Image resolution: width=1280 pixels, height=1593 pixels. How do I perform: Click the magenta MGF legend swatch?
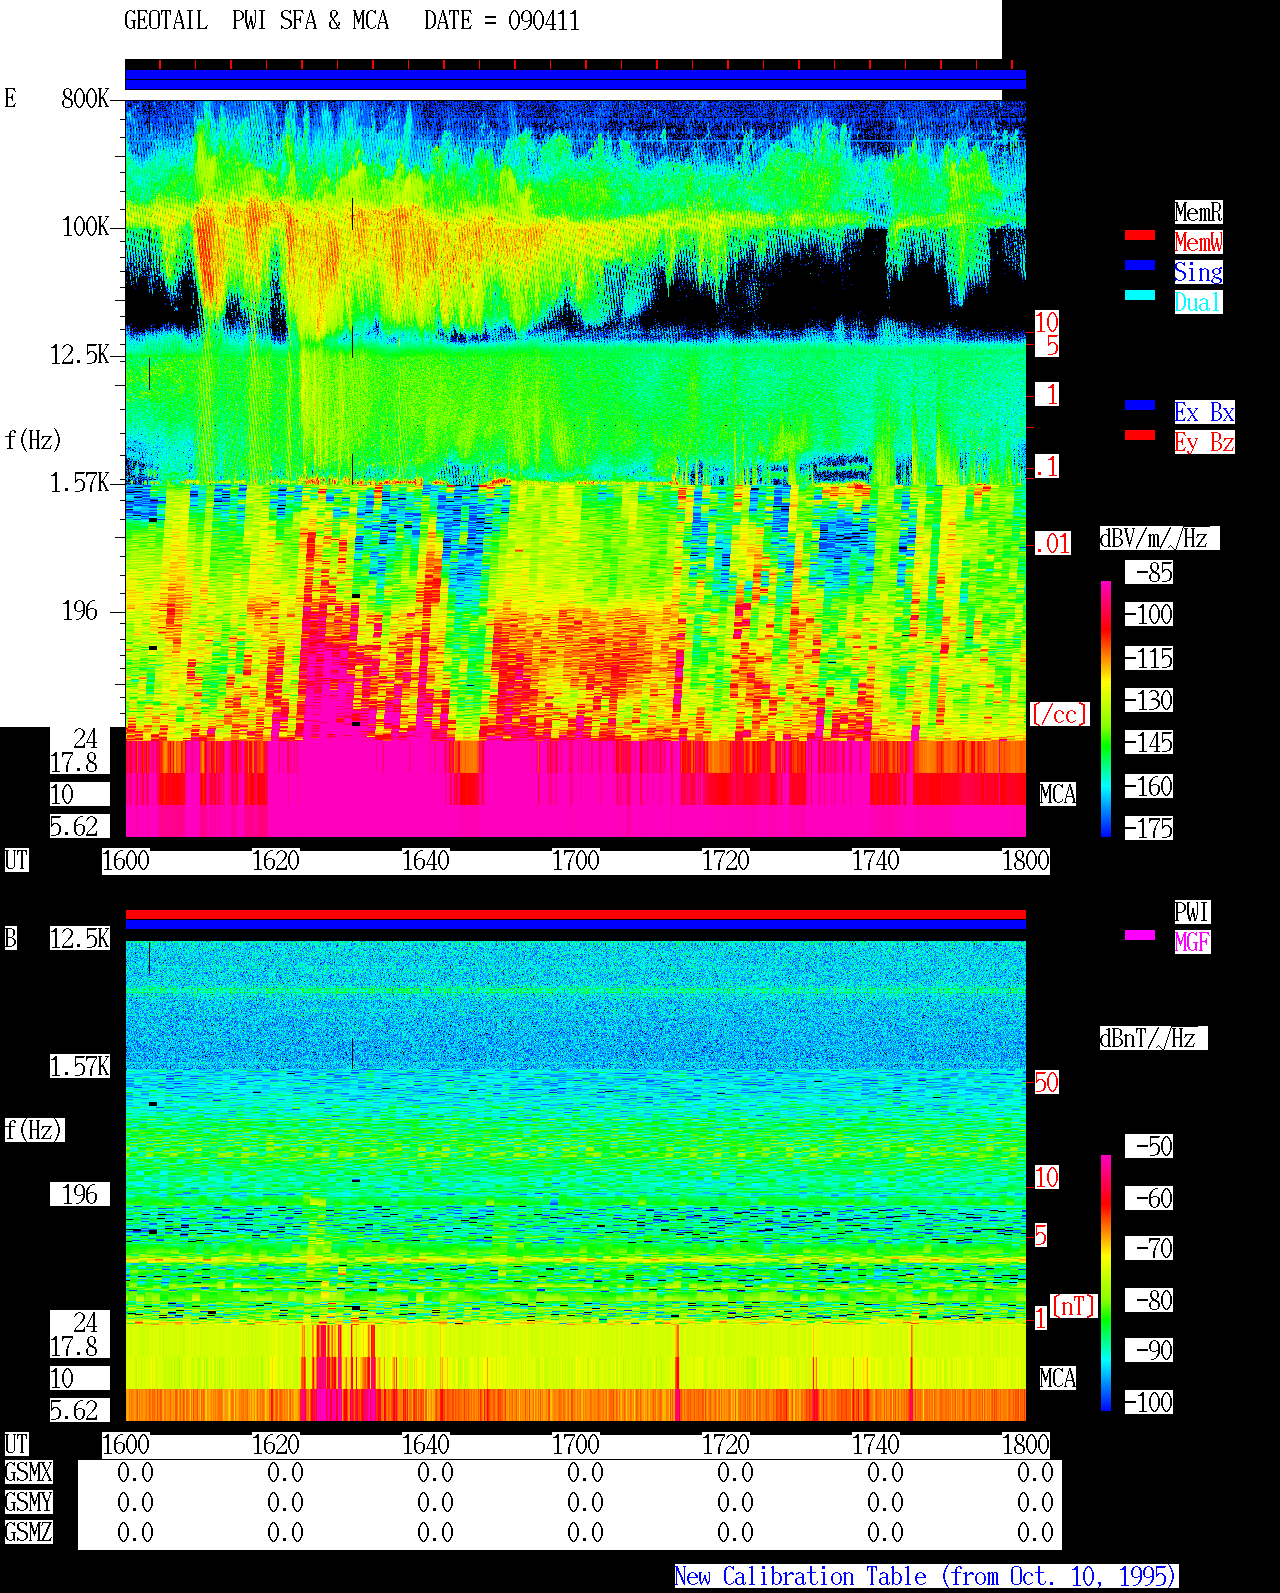click(1140, 935)
